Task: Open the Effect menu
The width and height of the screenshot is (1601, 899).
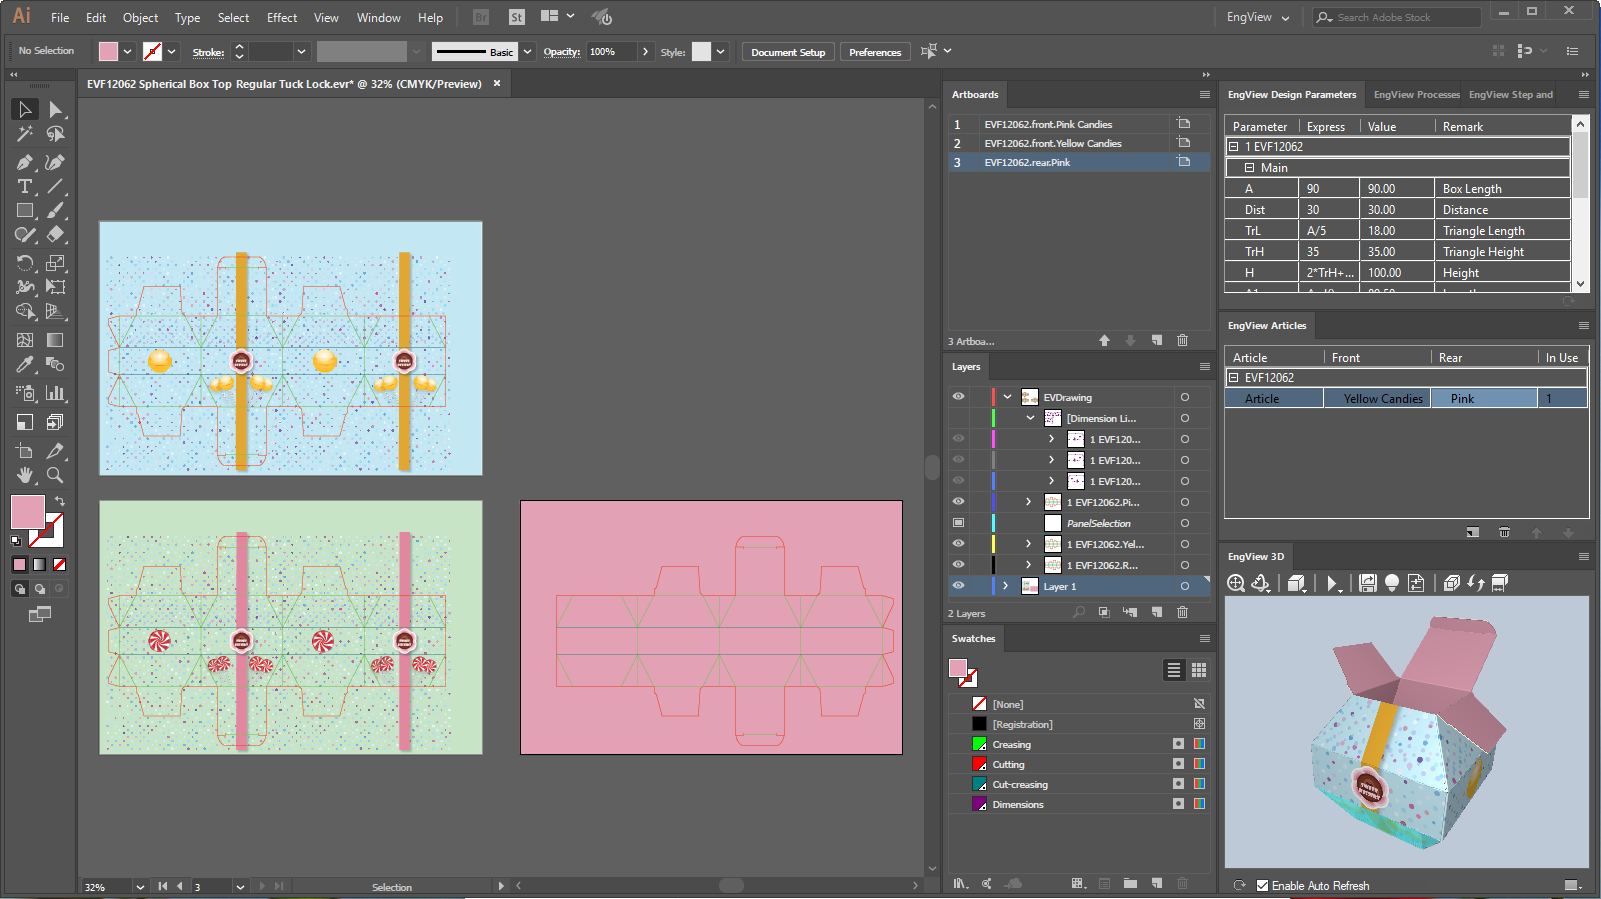Action: [281, 18]
